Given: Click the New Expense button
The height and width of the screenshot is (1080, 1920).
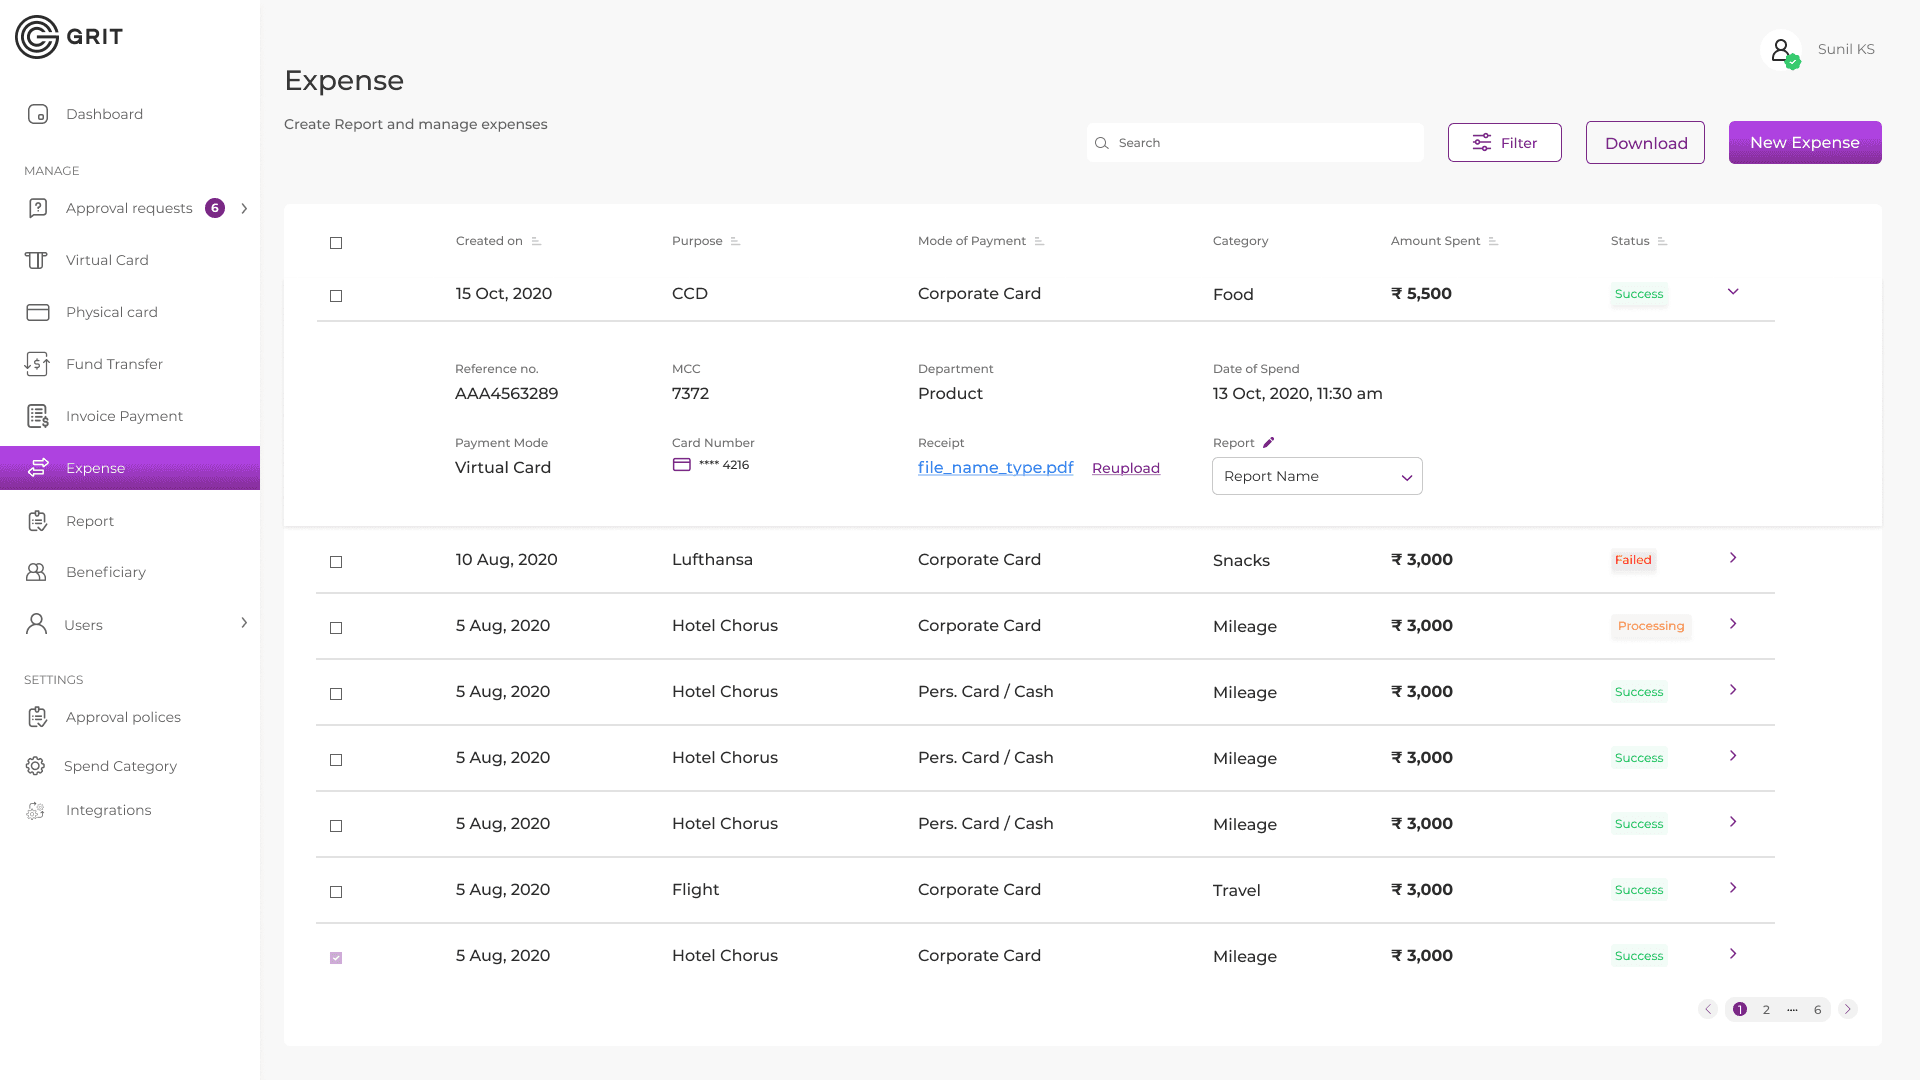Looking at the screenshot, I should pos(1805,143).
